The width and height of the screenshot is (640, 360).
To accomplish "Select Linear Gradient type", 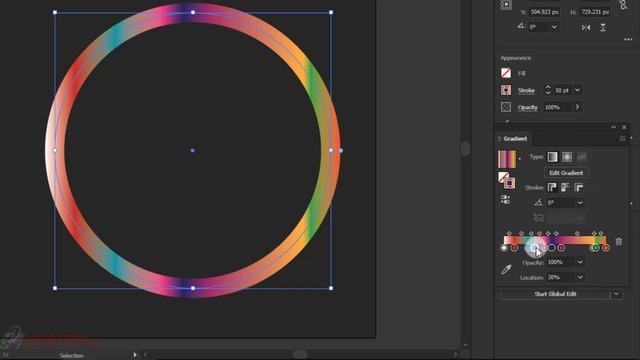I will (552, 157).
